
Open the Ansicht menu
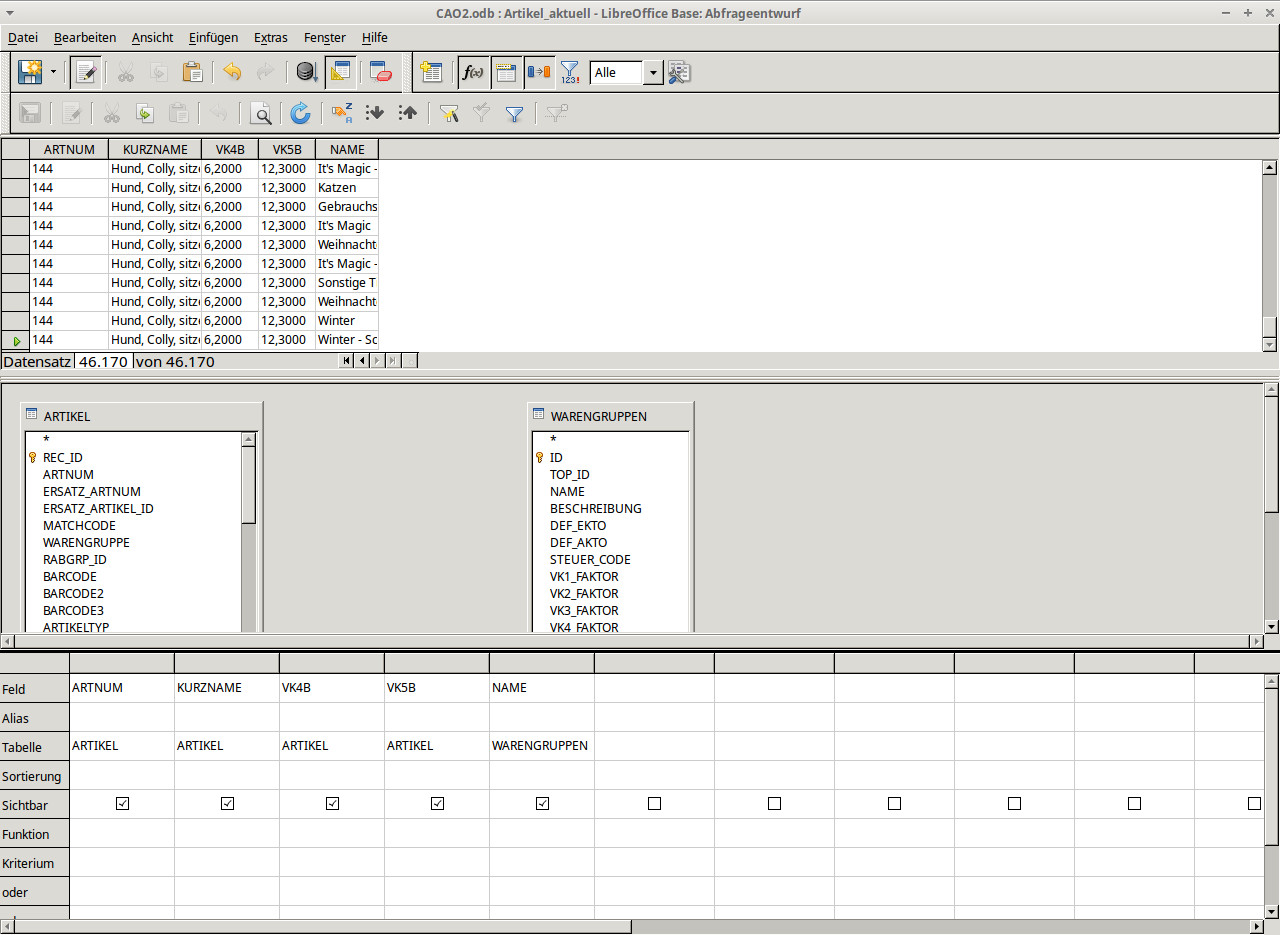coord(152,37)
